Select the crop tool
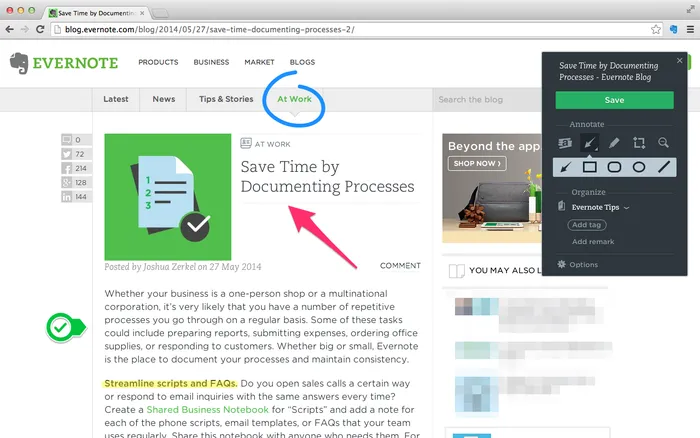The height and width of the screenshot is (438, 700). (639, 143)
